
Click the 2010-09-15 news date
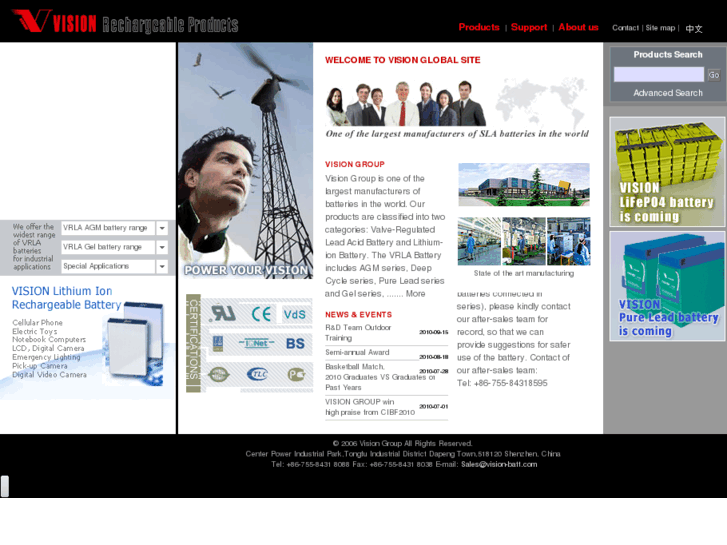pos(434,332)
